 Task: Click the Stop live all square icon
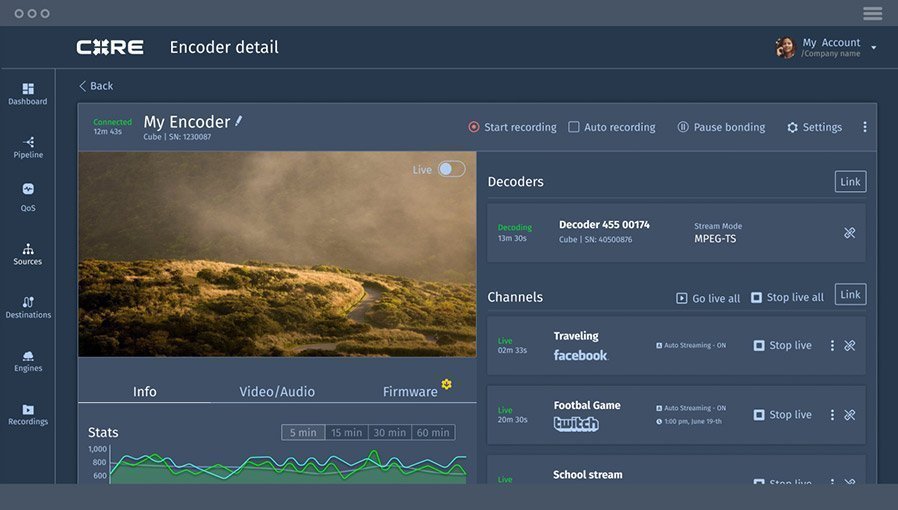(757, 298)
